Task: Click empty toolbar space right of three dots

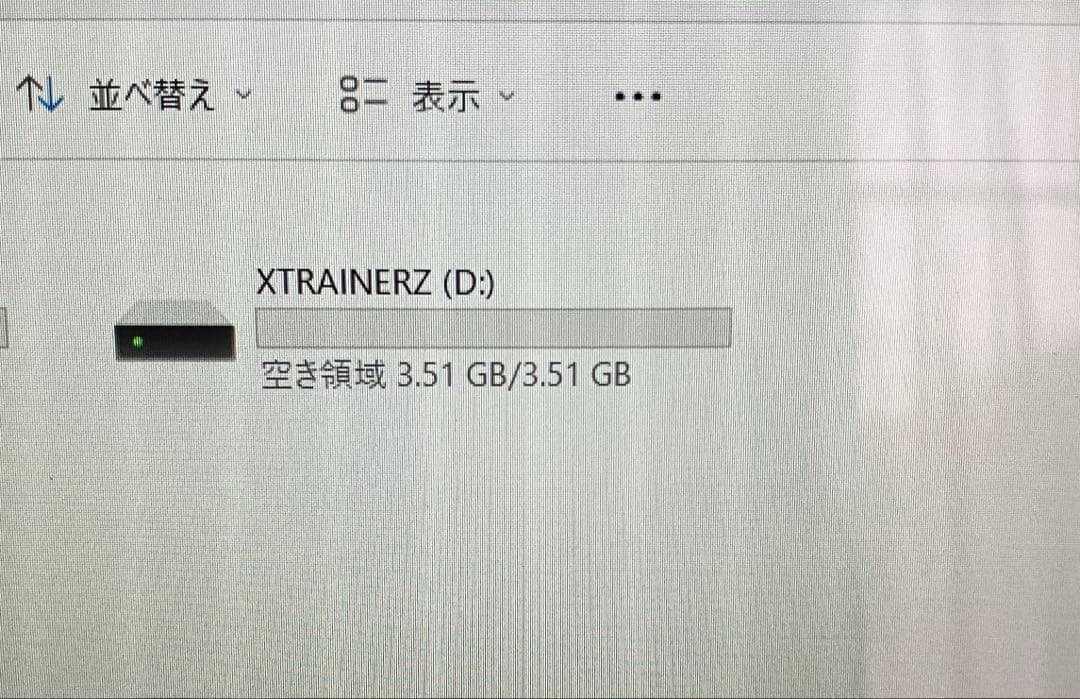Action: (x=861, y=96)
